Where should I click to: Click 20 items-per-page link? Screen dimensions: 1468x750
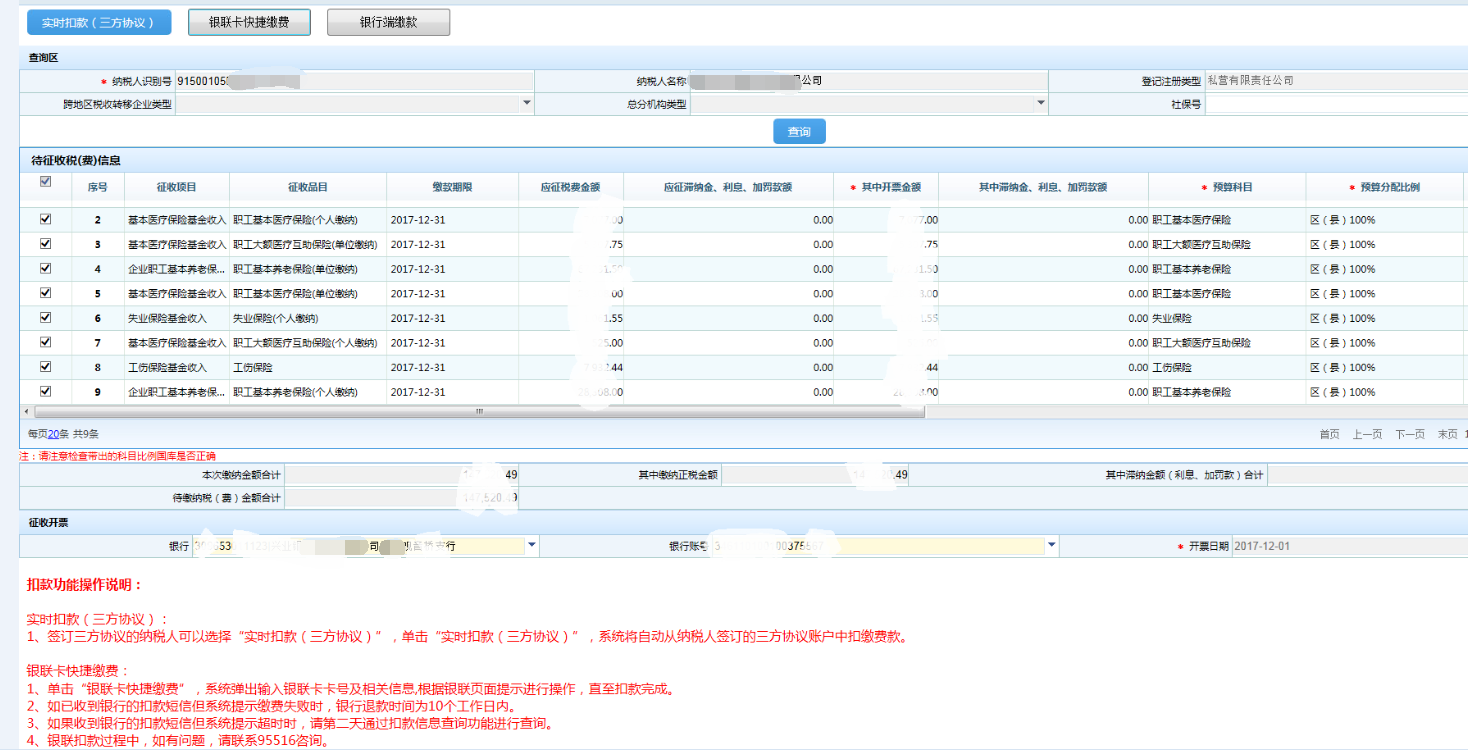(x=54, y=434)
